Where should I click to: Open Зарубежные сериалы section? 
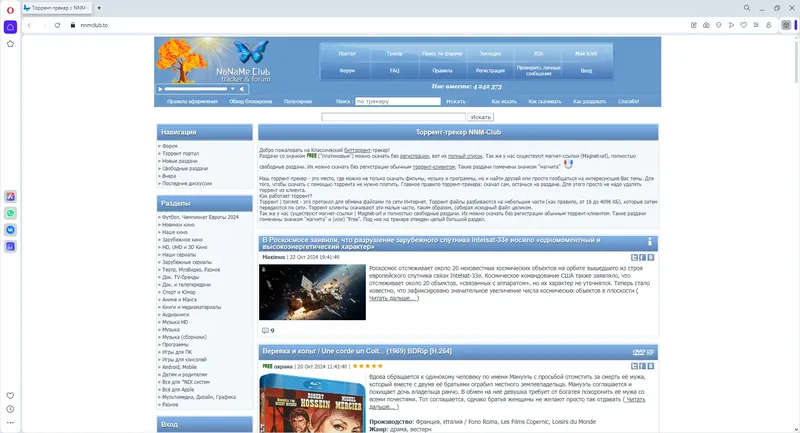click(187, 262)
